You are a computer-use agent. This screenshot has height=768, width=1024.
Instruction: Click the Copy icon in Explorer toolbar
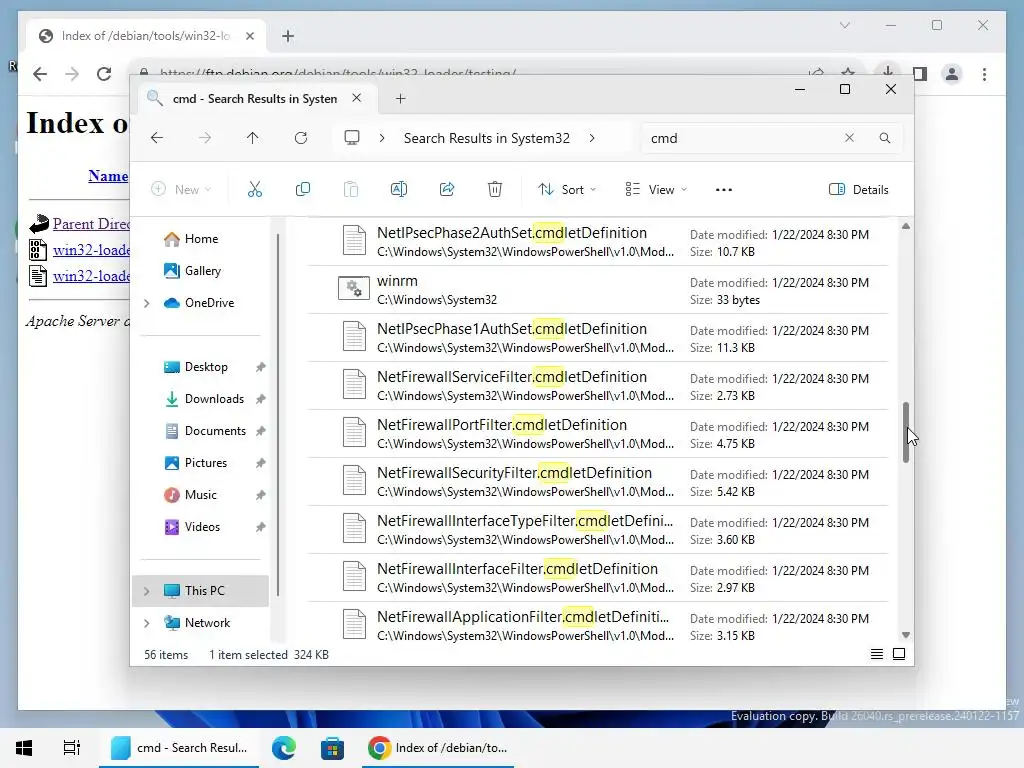(303, 189)
